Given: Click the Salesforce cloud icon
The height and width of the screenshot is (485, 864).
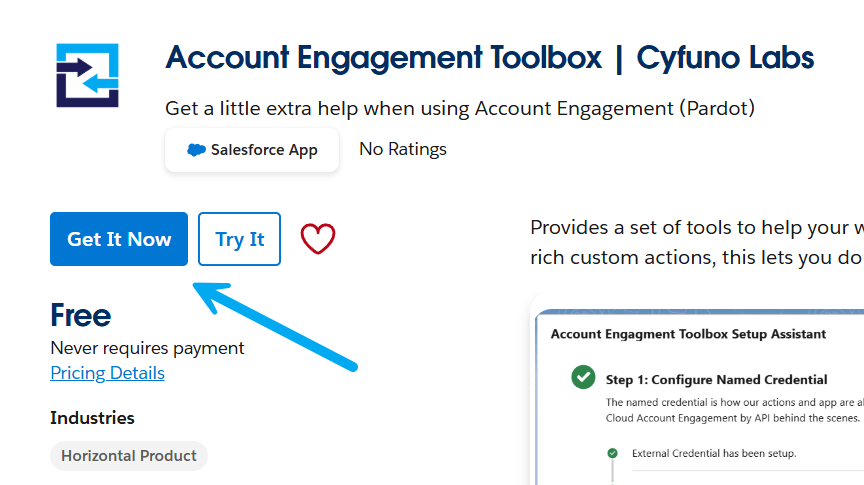Looking at the screenshot, I should (x=196, y=150).
